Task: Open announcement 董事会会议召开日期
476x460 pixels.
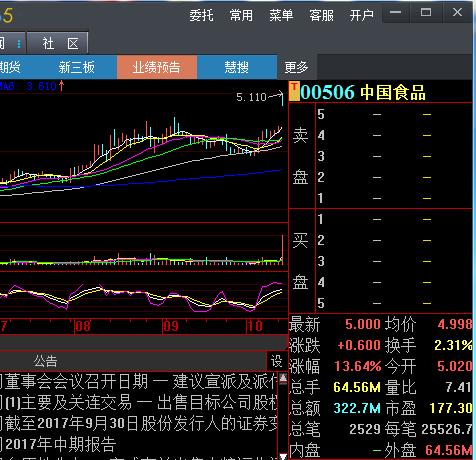Action: coord(139,381)
